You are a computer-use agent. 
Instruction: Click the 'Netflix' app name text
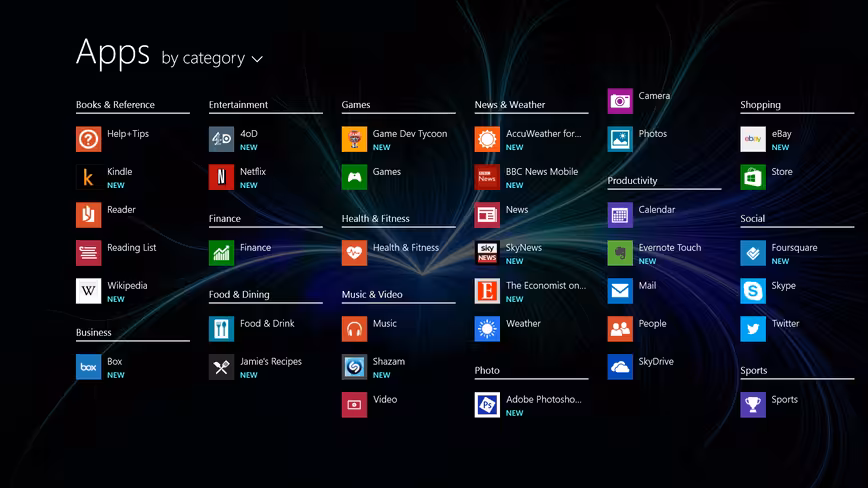253,172
